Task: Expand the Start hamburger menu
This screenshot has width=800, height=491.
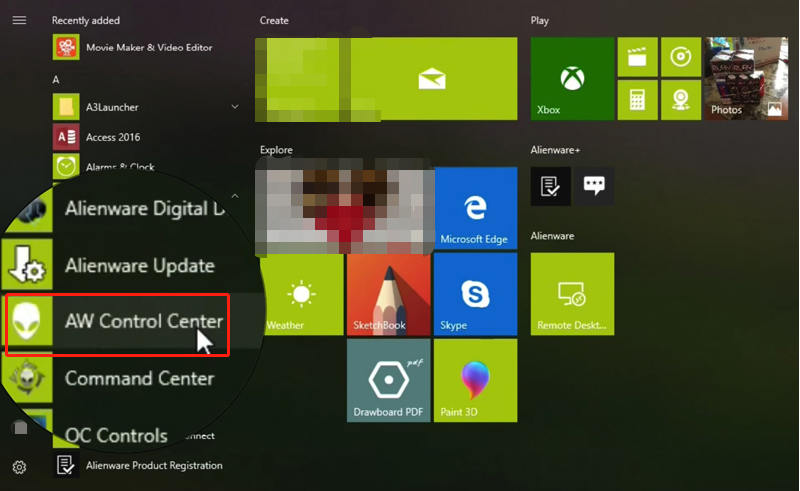Action: 19,20
